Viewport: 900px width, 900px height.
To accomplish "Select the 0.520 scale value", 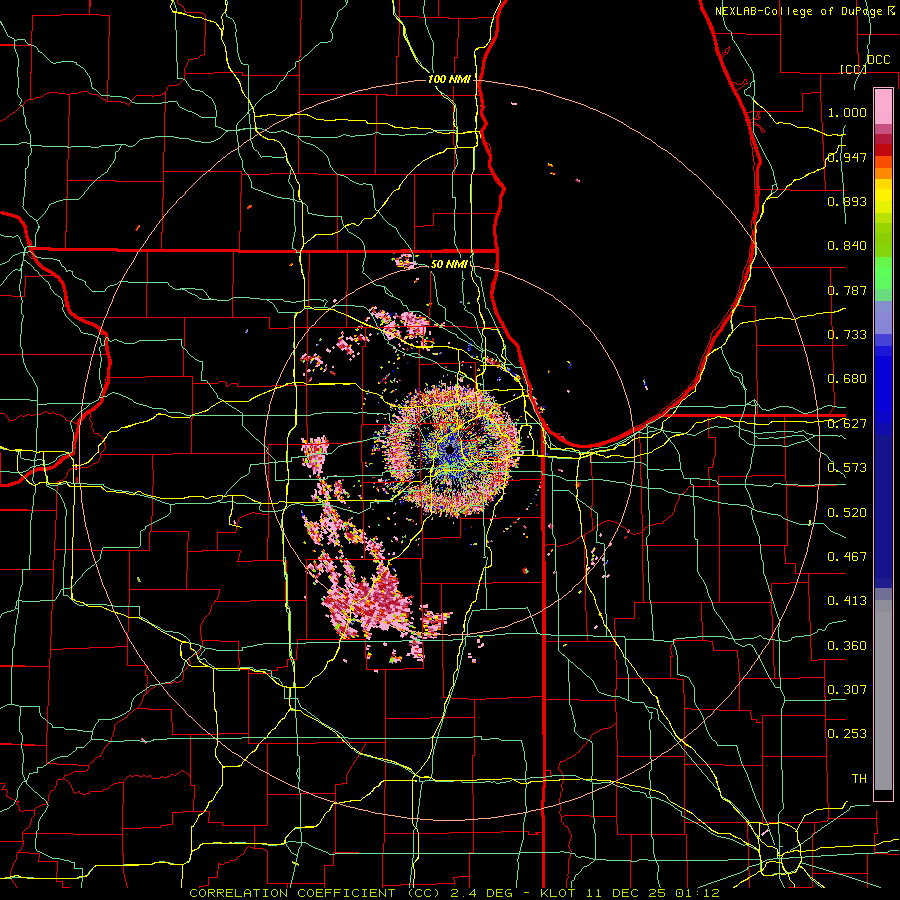I will [847, 513].
